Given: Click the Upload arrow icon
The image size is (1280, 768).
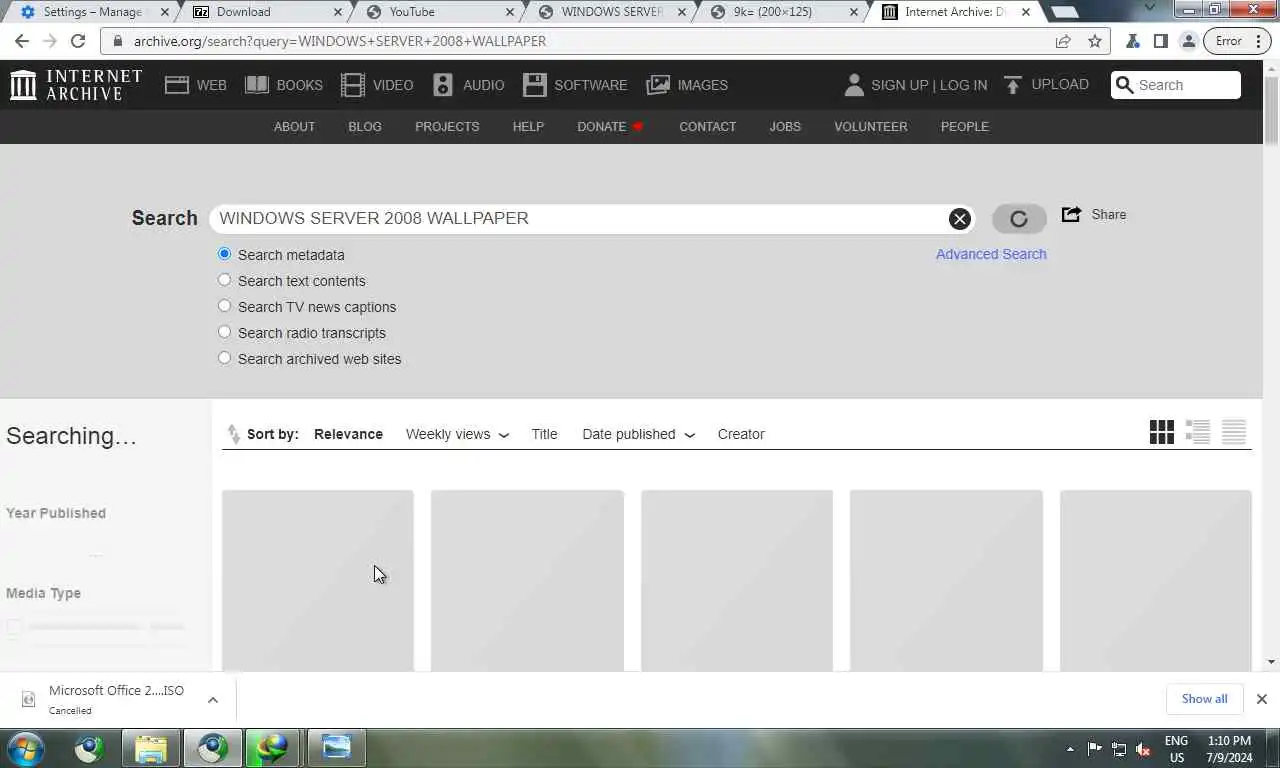Looking at the screenshot, I should point(1013,85).
